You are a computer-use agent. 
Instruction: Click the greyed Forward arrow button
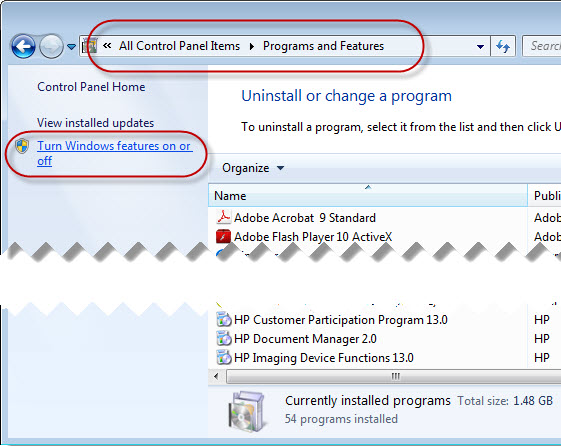tap(51, 46)
